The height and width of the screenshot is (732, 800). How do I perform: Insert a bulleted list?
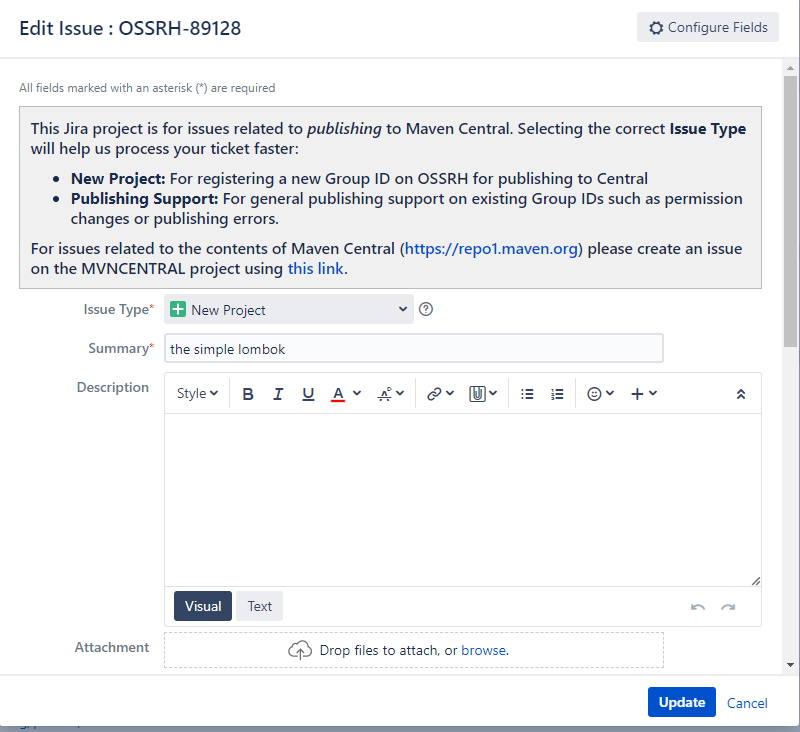527,394
